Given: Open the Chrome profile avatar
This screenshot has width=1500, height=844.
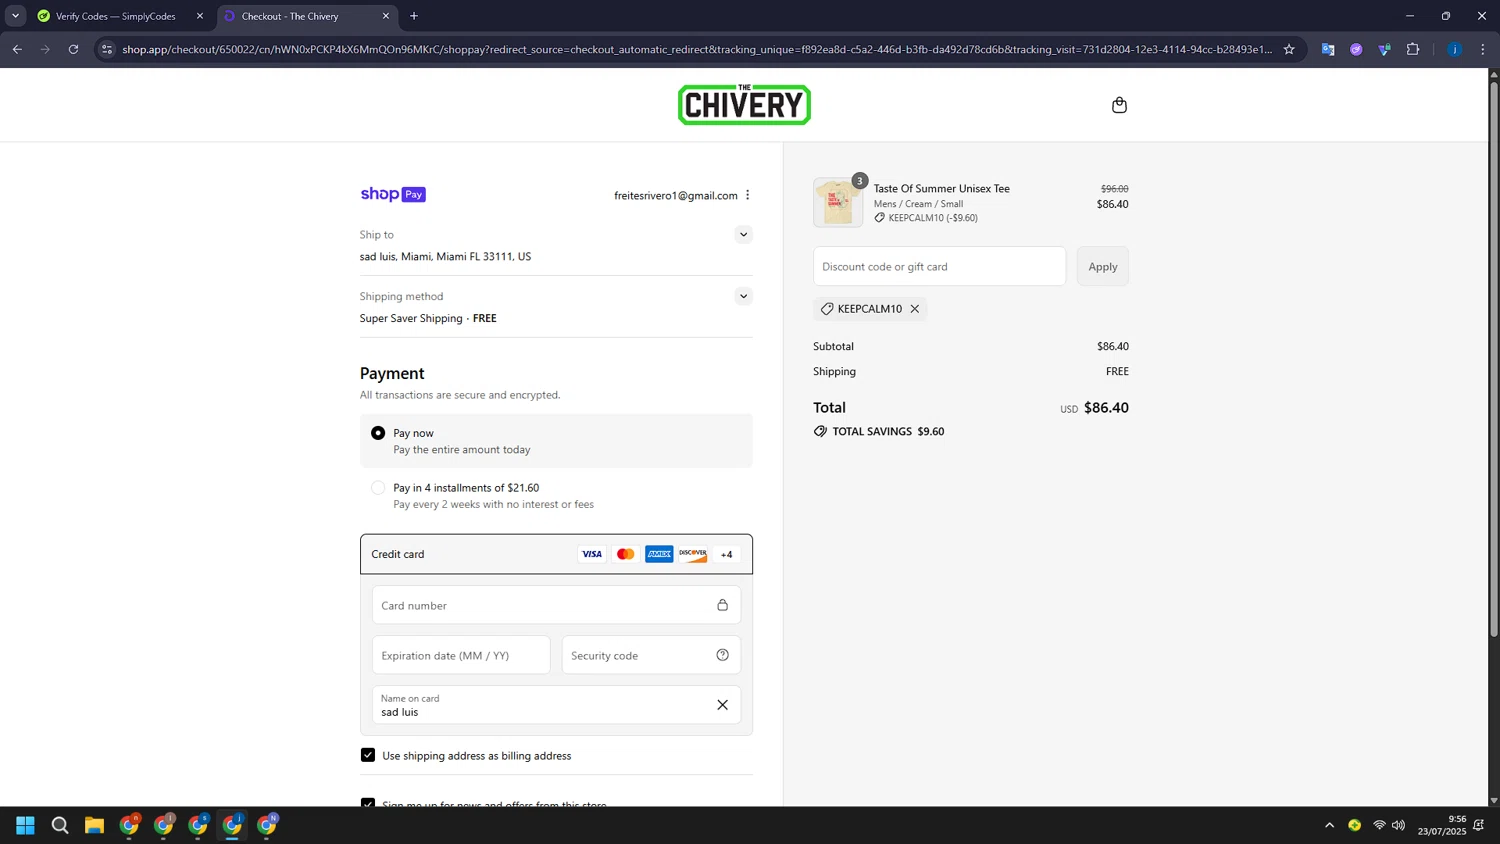Looking at the screenshot, I should coord(1455,49).
